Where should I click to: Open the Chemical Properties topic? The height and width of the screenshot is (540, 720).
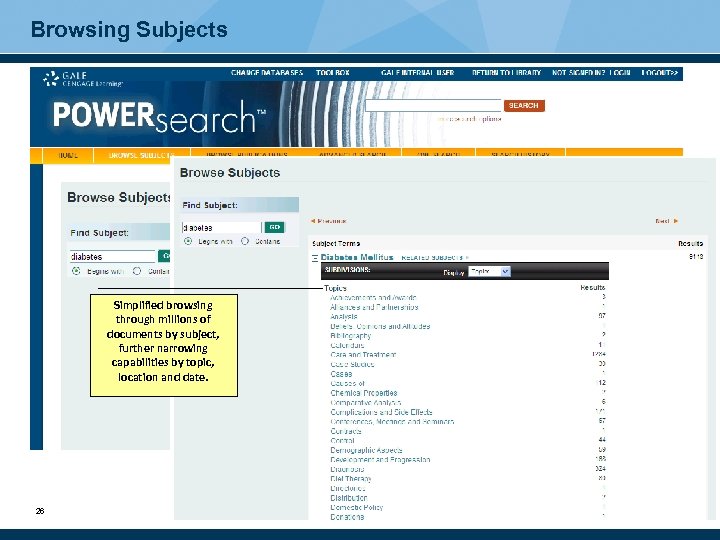coord(363,393)
